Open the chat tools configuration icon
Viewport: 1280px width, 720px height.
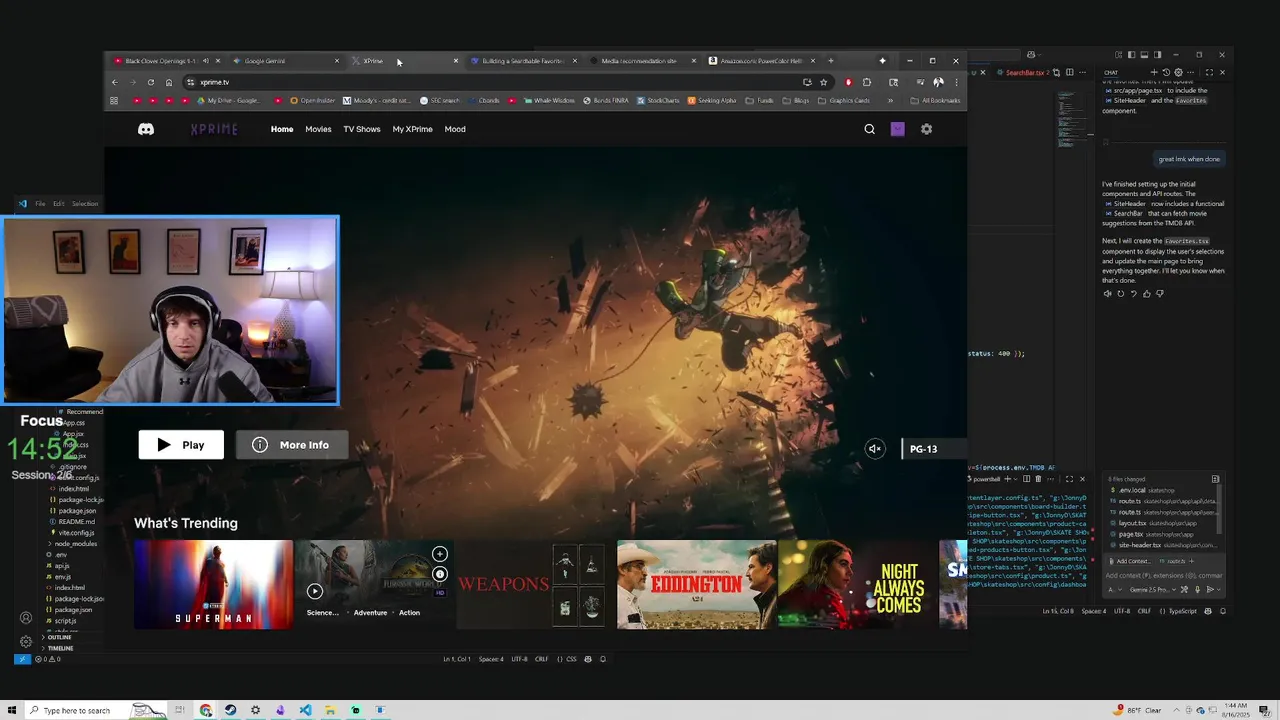(1184, 589)
